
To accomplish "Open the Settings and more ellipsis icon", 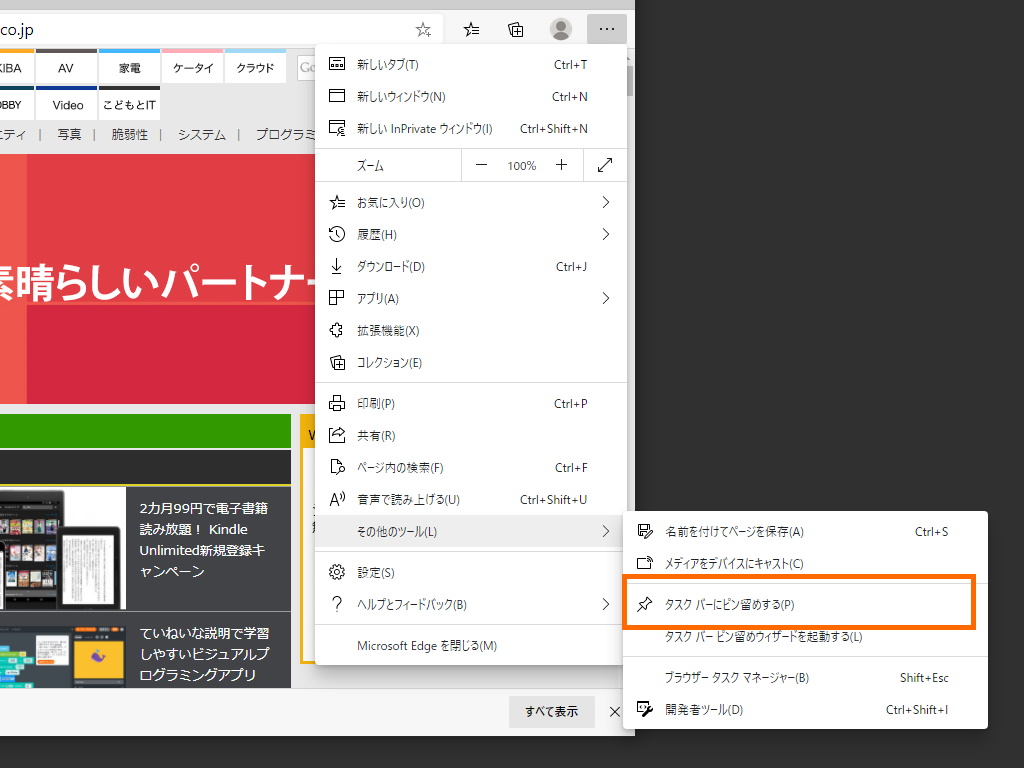I will [606, 29].
